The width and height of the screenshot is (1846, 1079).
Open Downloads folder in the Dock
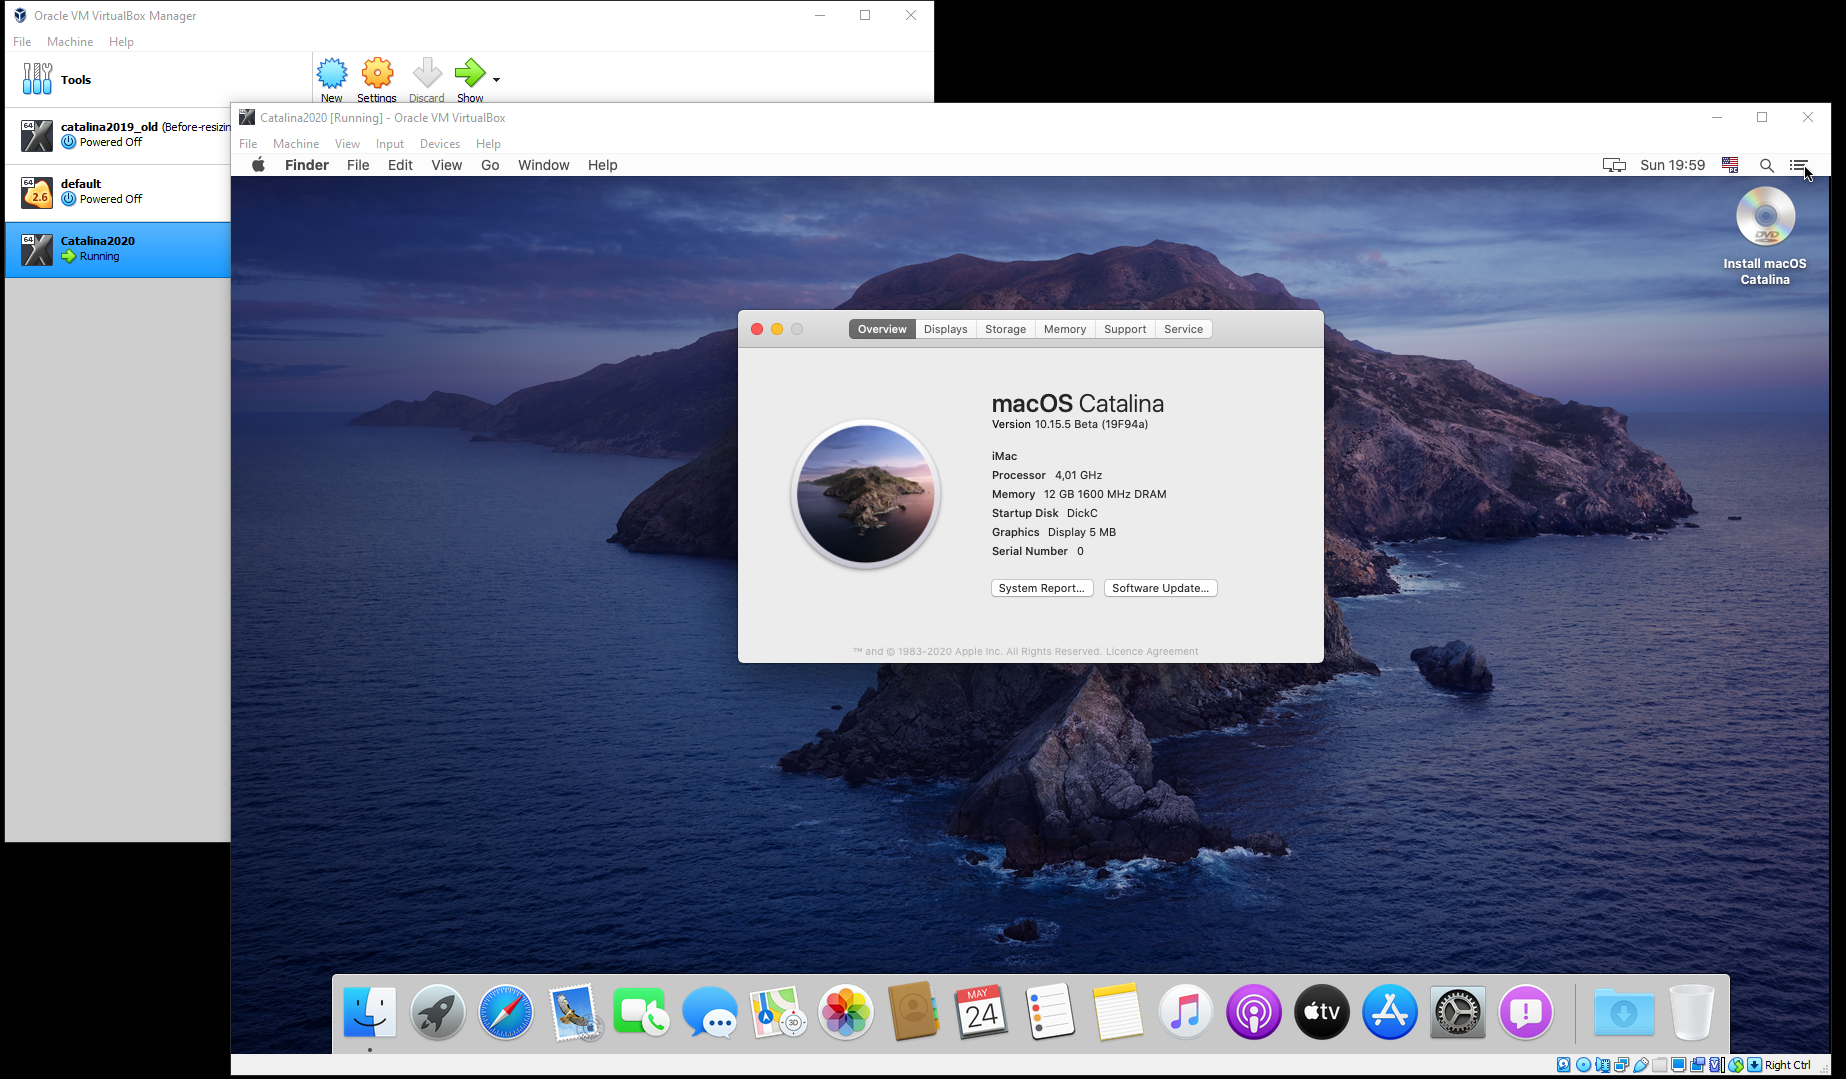pyautogui.click(x=1624, y=1012)
